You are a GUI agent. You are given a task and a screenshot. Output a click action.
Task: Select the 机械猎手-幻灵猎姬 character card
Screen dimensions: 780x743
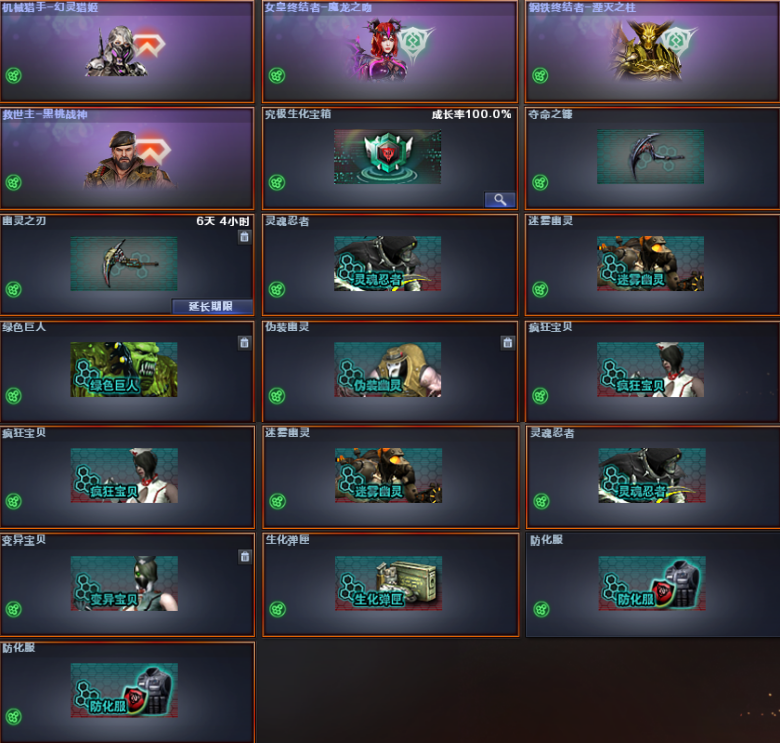coord(127,51)
